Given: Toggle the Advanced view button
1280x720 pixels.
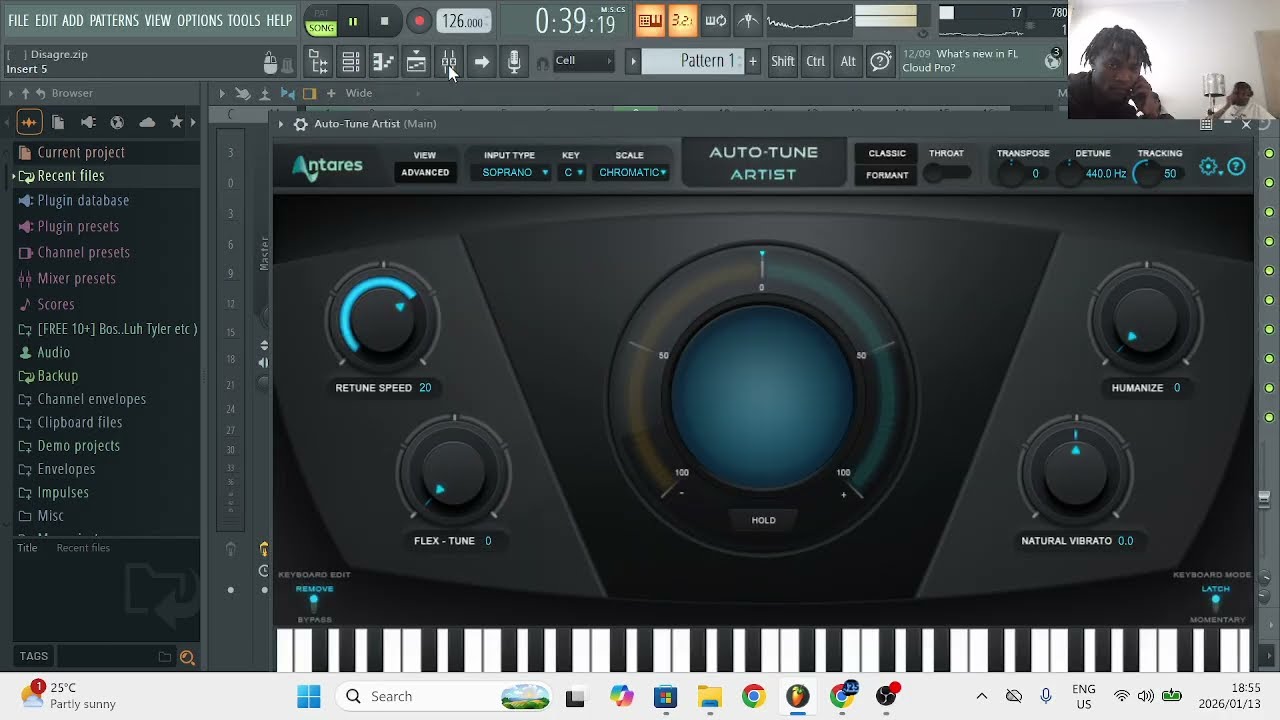Looking at the screenshot, I should tap(425, 172).
